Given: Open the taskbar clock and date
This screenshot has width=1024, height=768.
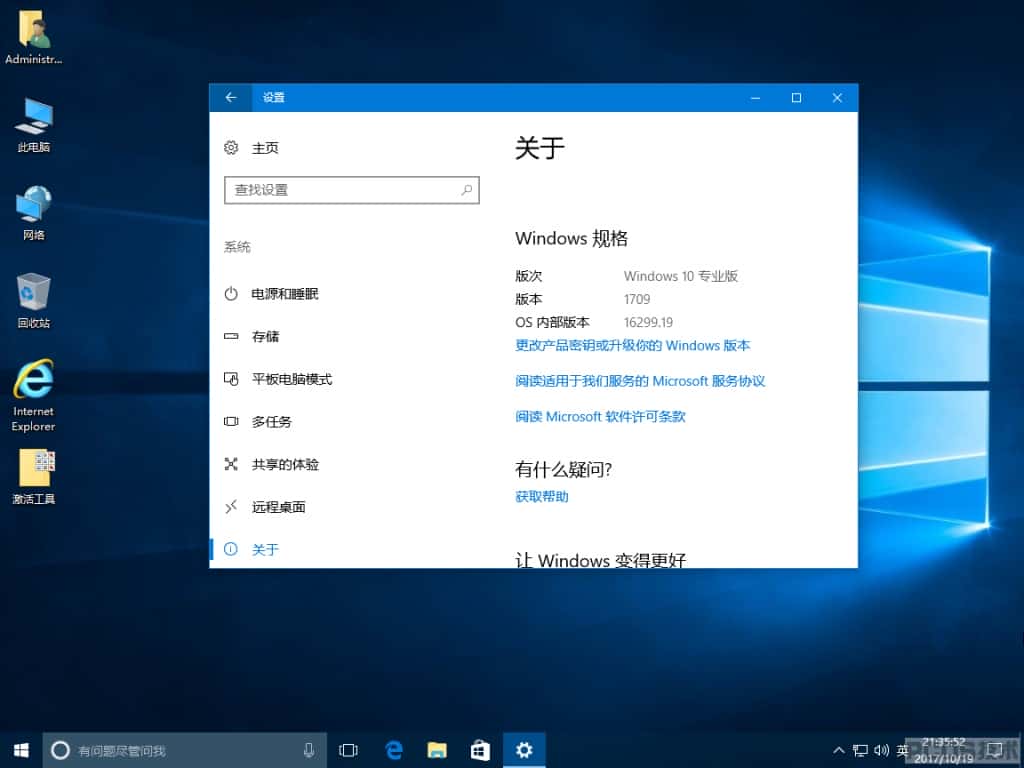Looking at the screenshot, I should [944, 750].
